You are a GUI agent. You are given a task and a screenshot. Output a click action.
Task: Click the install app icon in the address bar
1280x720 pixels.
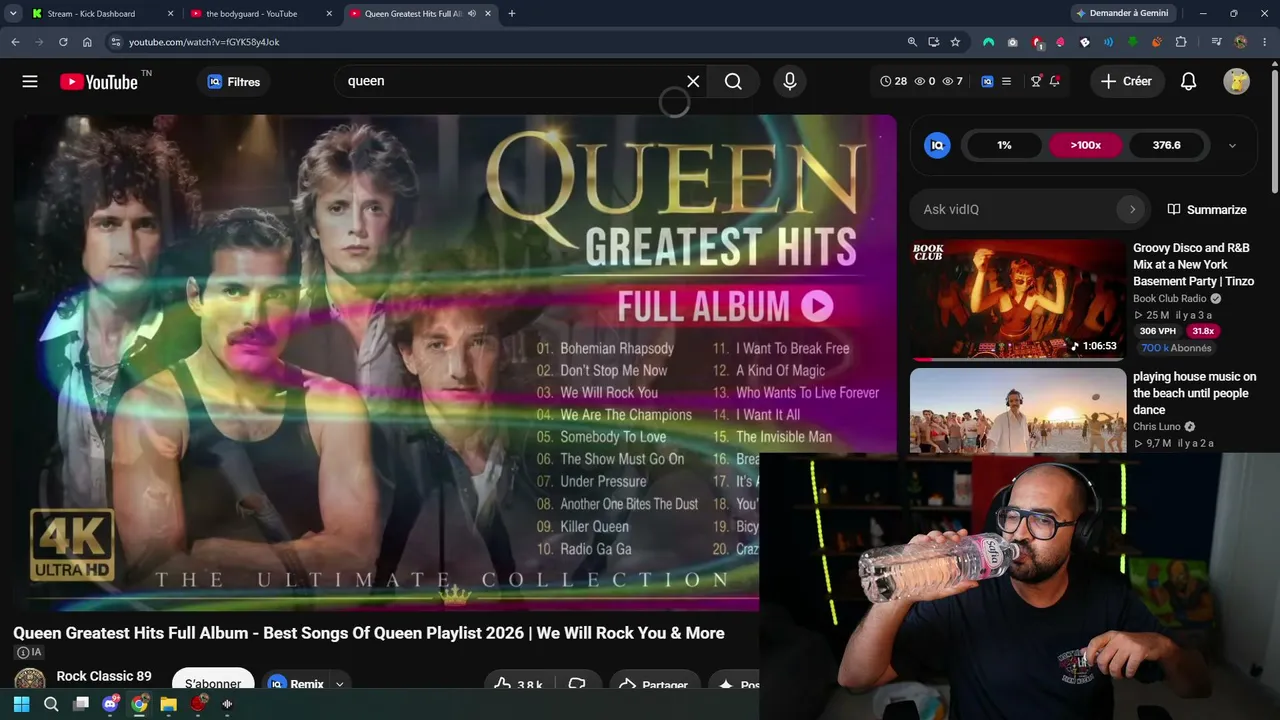933,42
